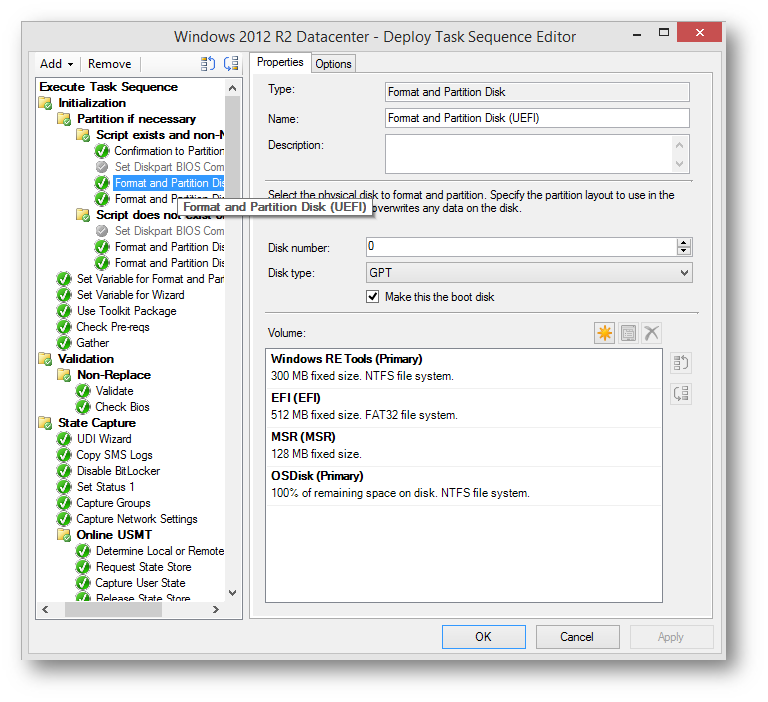768x702 pixels.
Task: Select Set Variable for Format and Partition step
Action: (150, 279)
